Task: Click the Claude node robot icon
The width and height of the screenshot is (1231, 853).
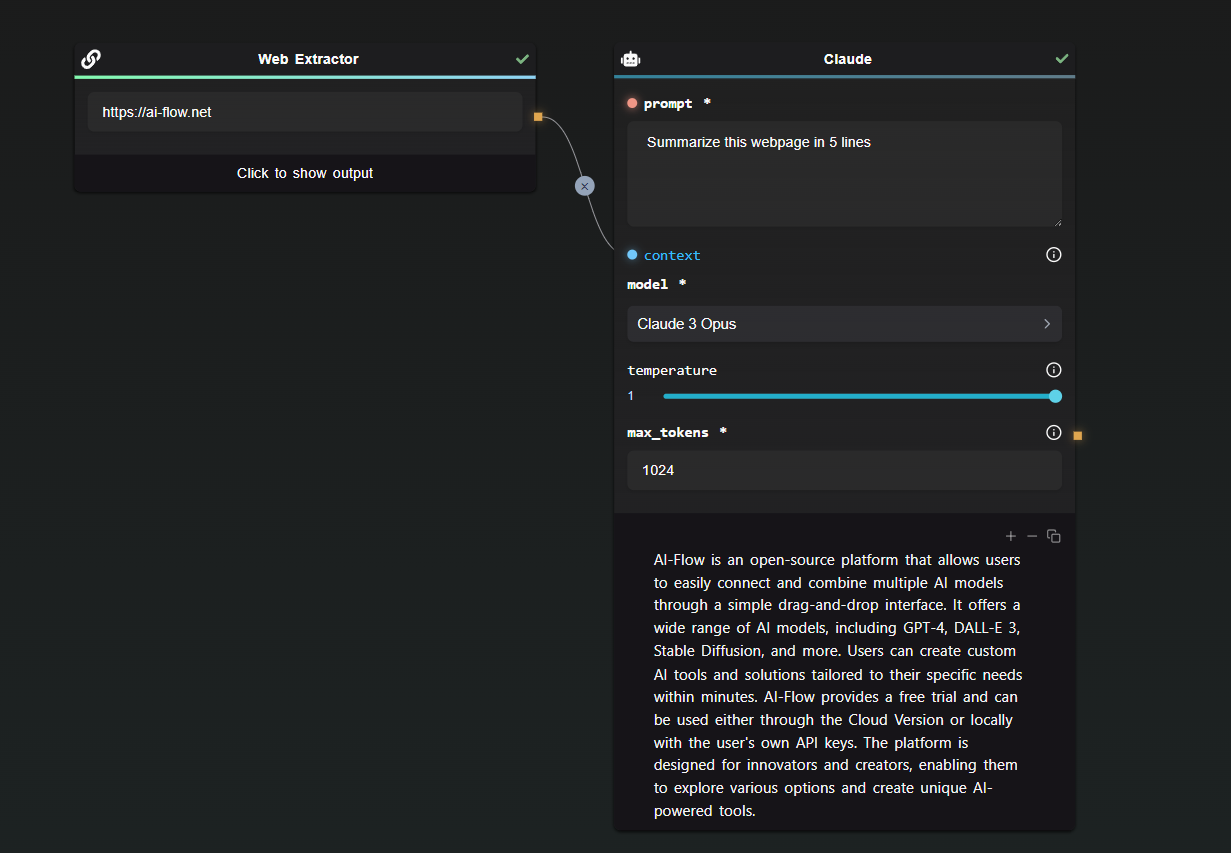Action: (630, 59)
